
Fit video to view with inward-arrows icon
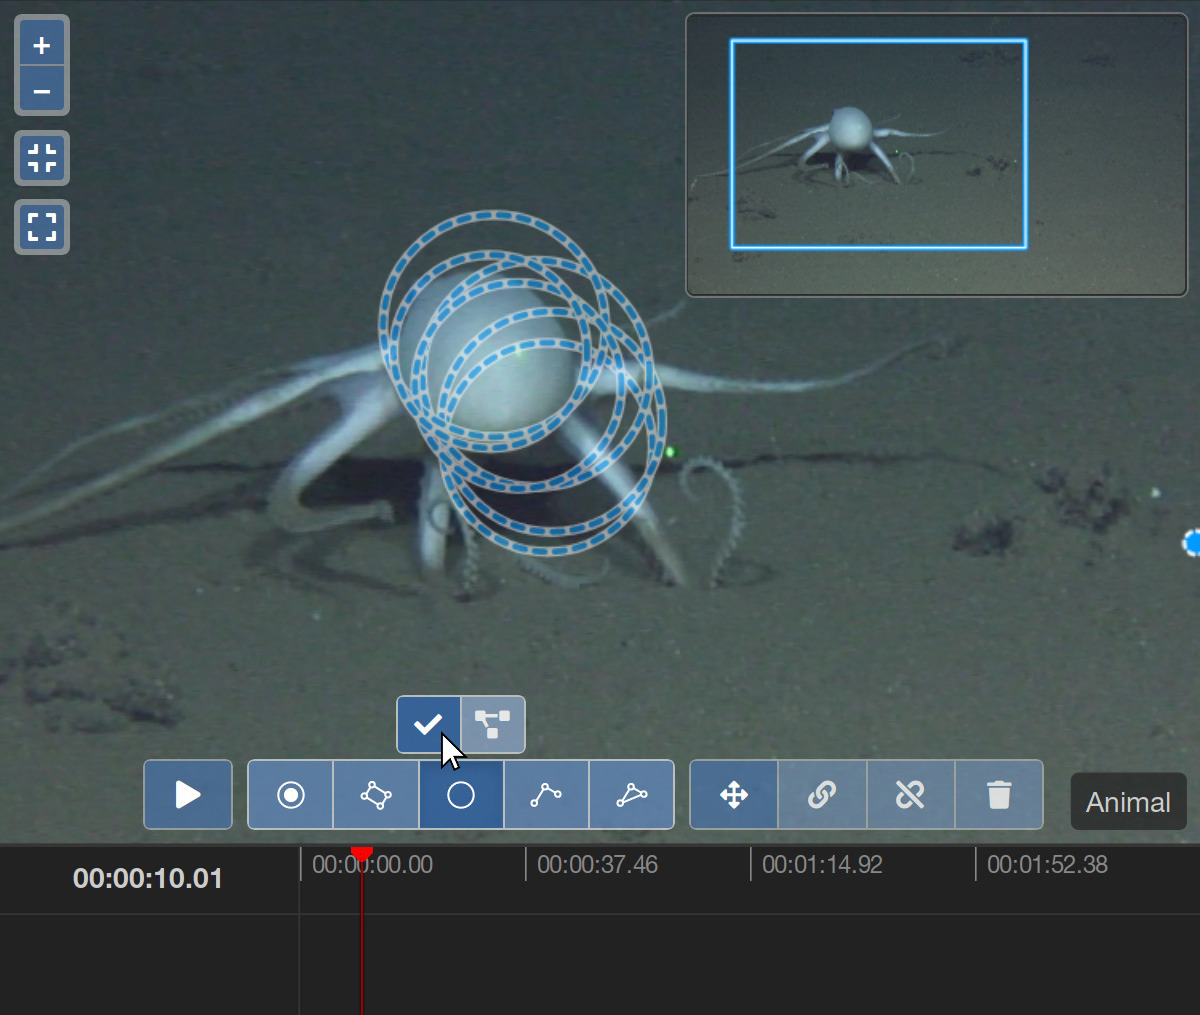(x=42, y=158)
